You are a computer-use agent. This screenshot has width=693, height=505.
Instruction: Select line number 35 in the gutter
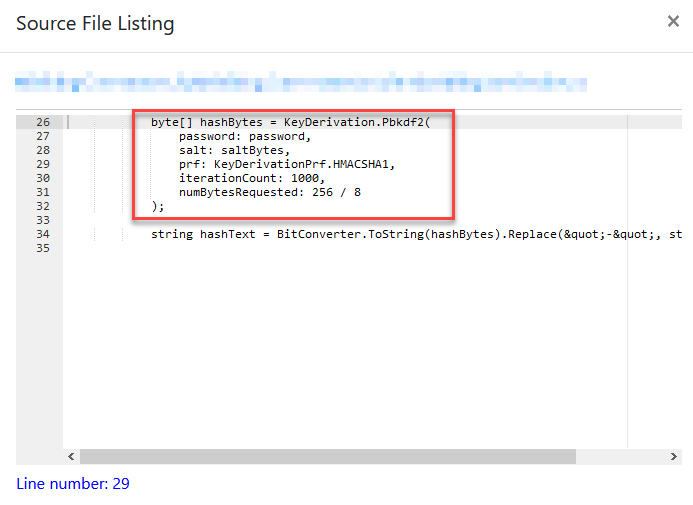point(42,248)
